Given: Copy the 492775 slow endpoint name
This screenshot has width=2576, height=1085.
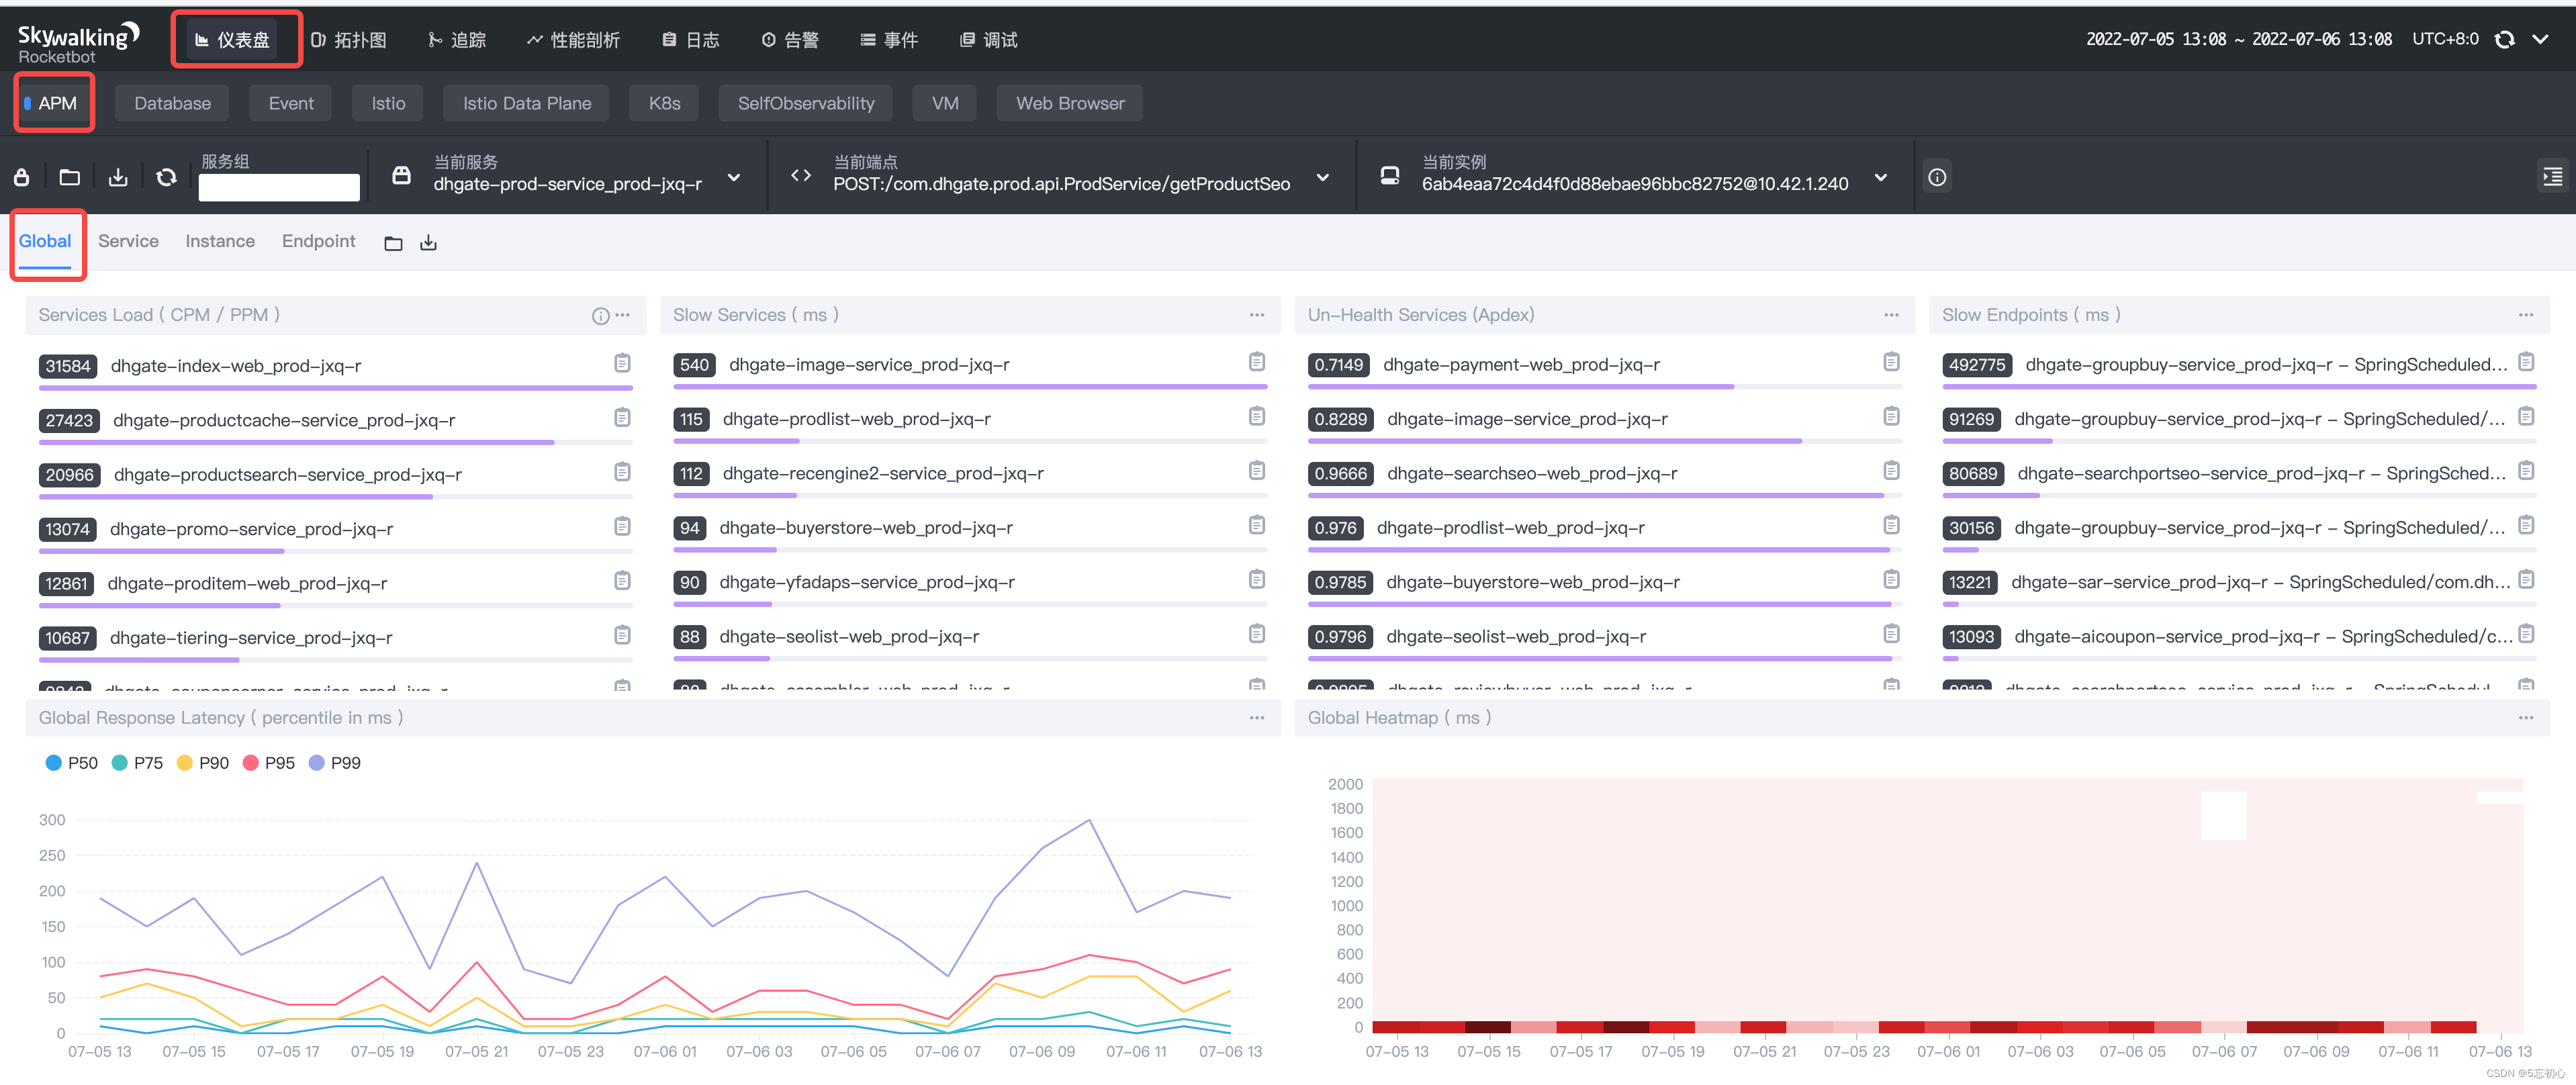Looking at the screenshot, I should (x=2526, y=362).
